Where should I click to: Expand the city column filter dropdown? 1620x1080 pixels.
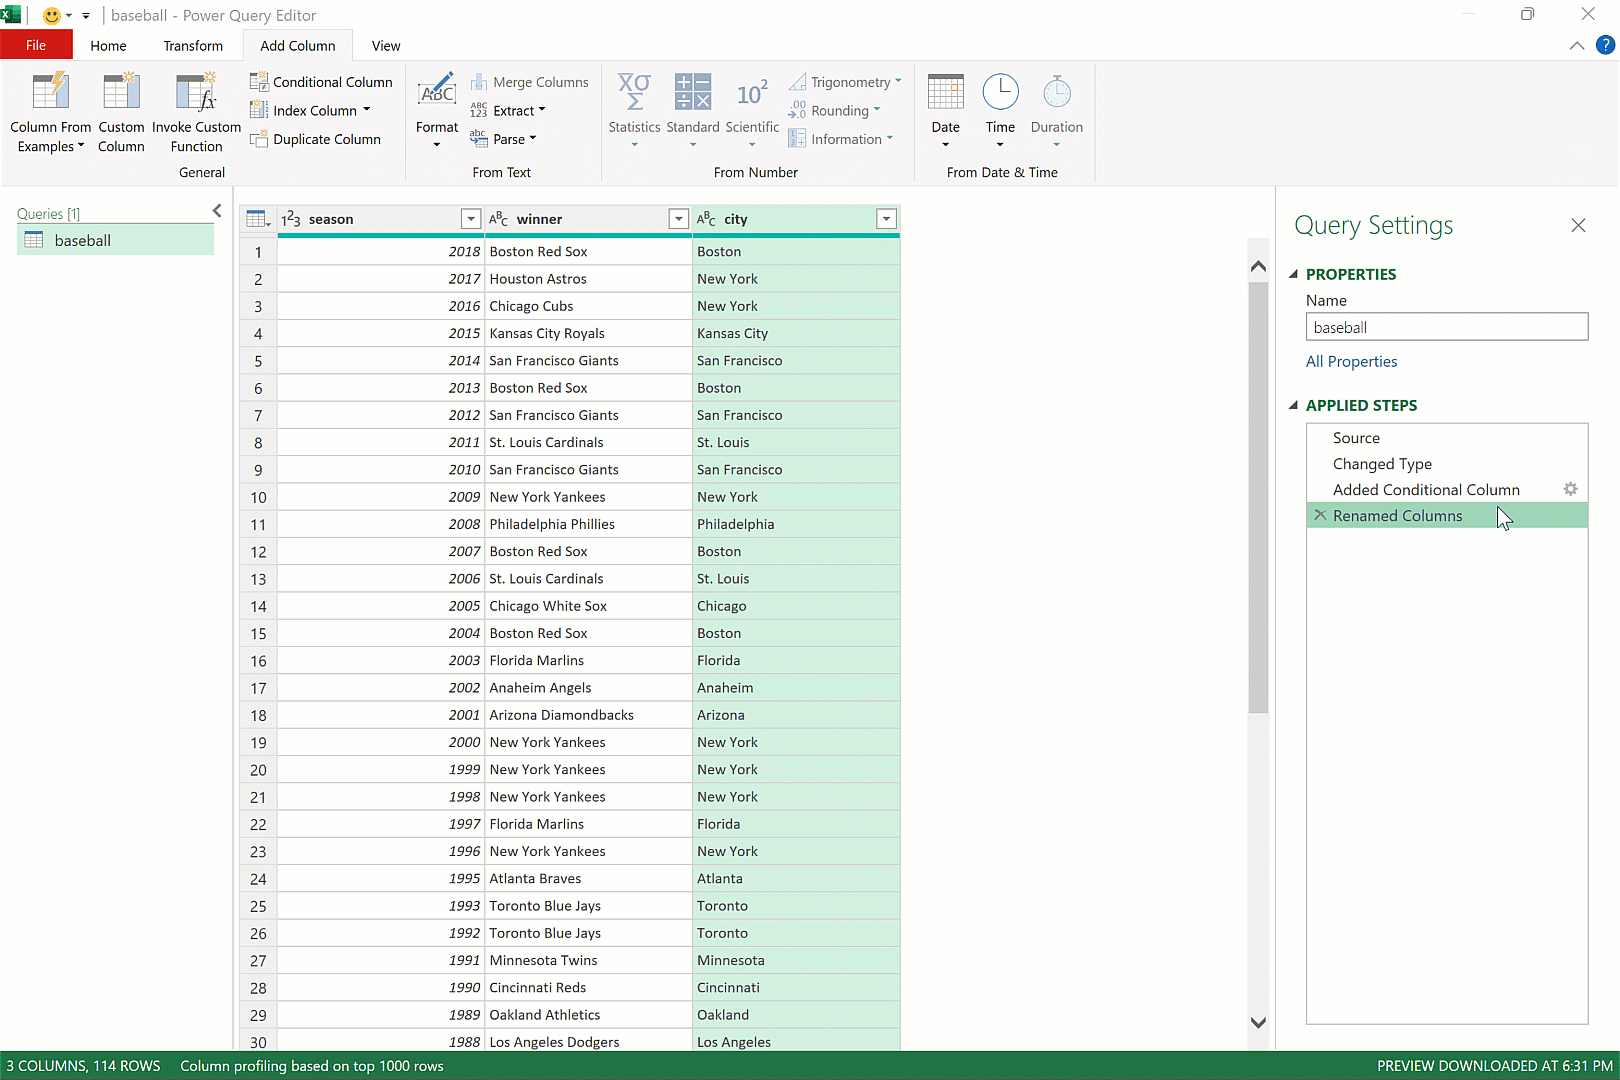point(886,219)
